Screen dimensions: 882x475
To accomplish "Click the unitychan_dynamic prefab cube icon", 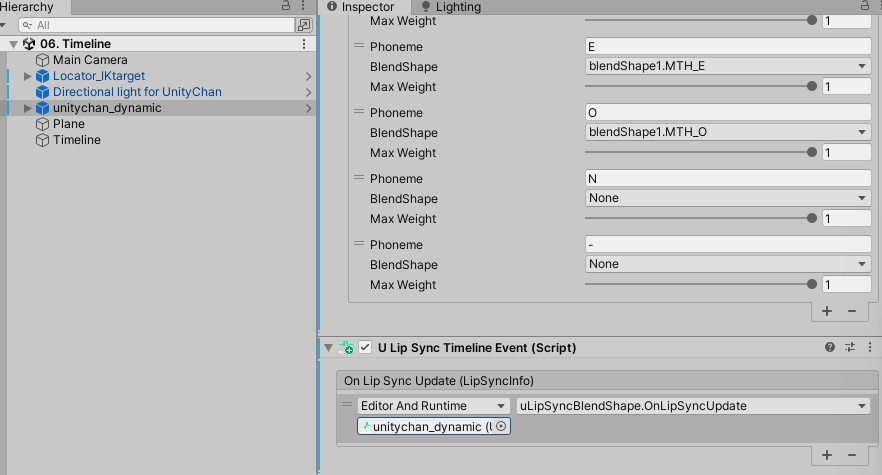I will tap(42, 108).
